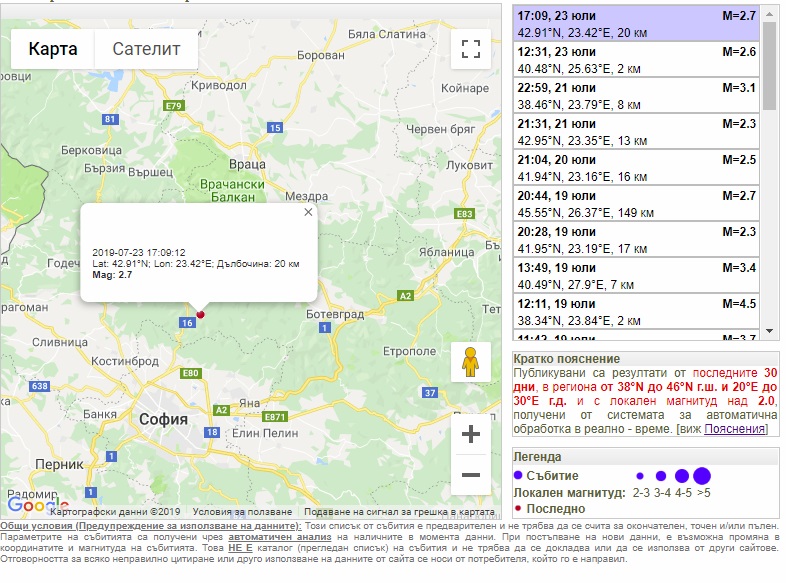Image resolution: width=786 pixels, height=583 pixels.
Task: Click E83 road shield on map
Action: coord(464,214)
